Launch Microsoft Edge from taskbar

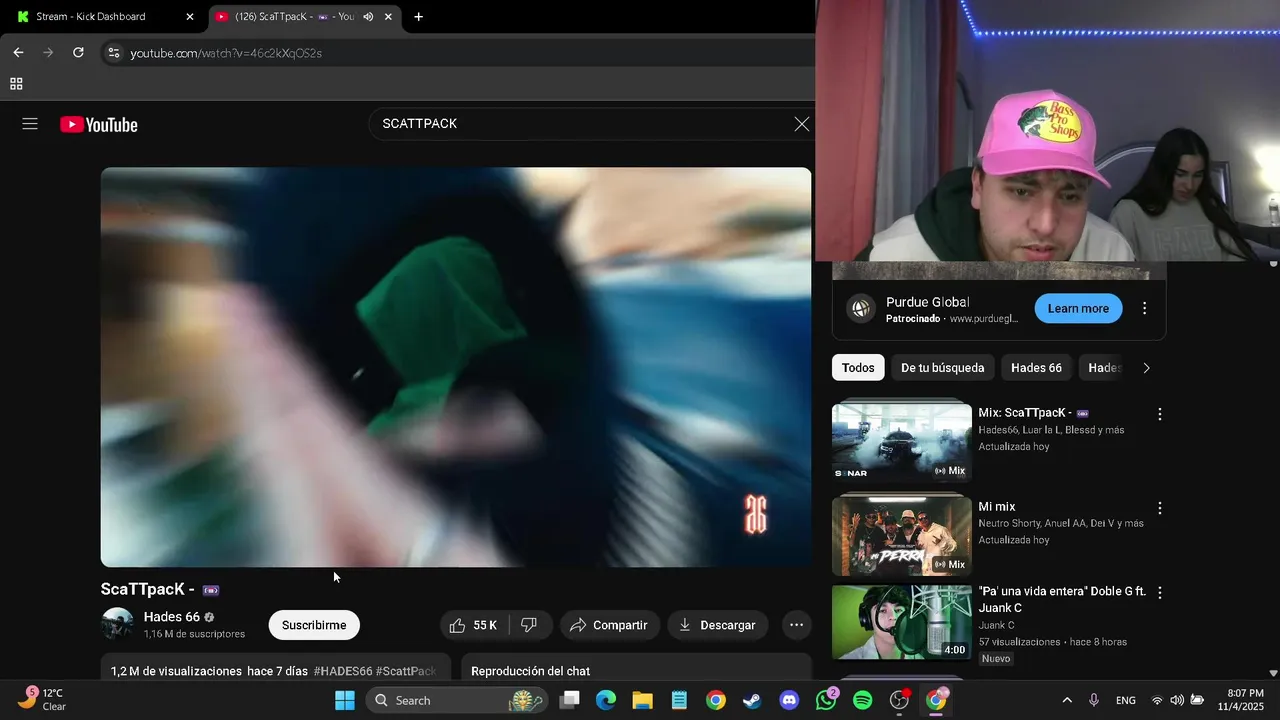[x=606, y=700]
